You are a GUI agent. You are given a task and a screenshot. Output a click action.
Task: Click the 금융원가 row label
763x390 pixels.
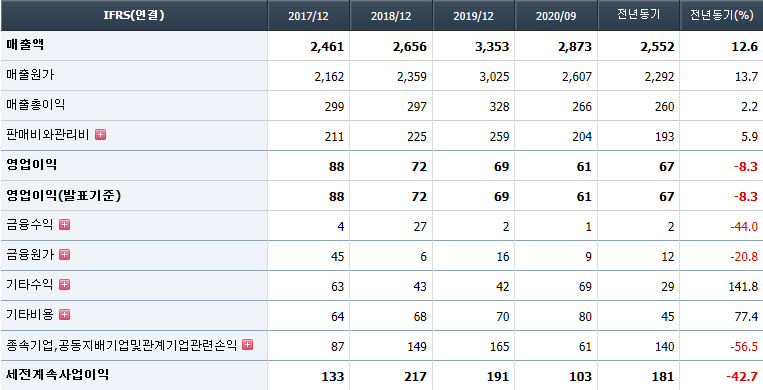click(x=30, y=255)
